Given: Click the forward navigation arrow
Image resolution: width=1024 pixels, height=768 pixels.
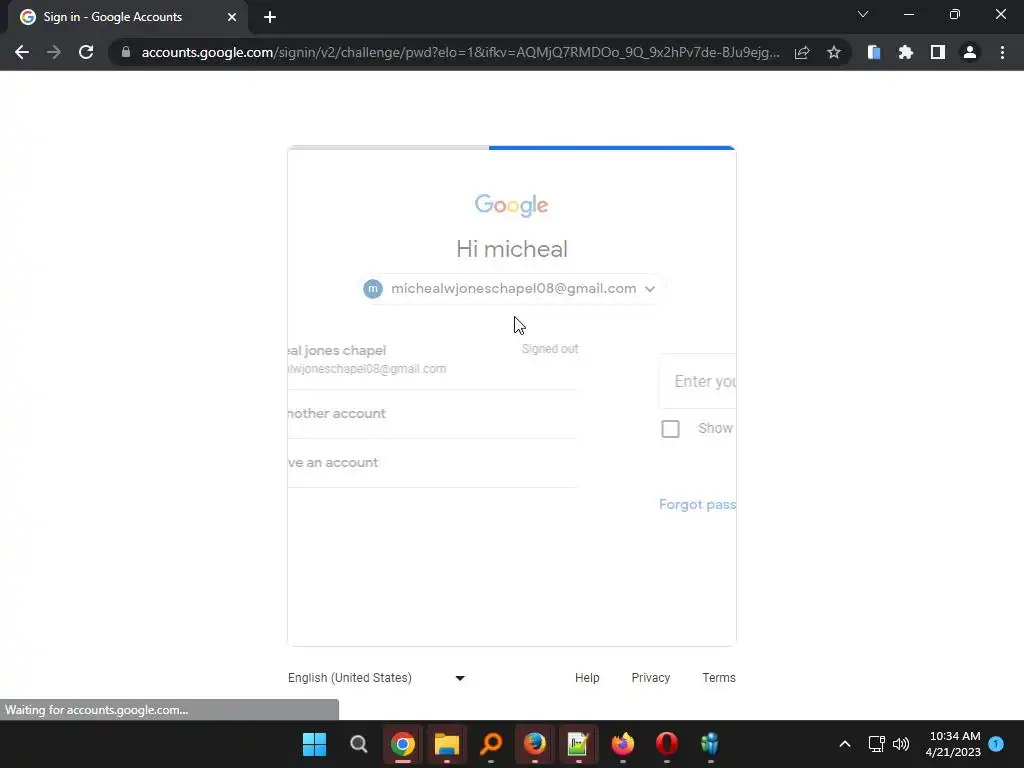Looking at the screenshot, I should tap(54, 52).
